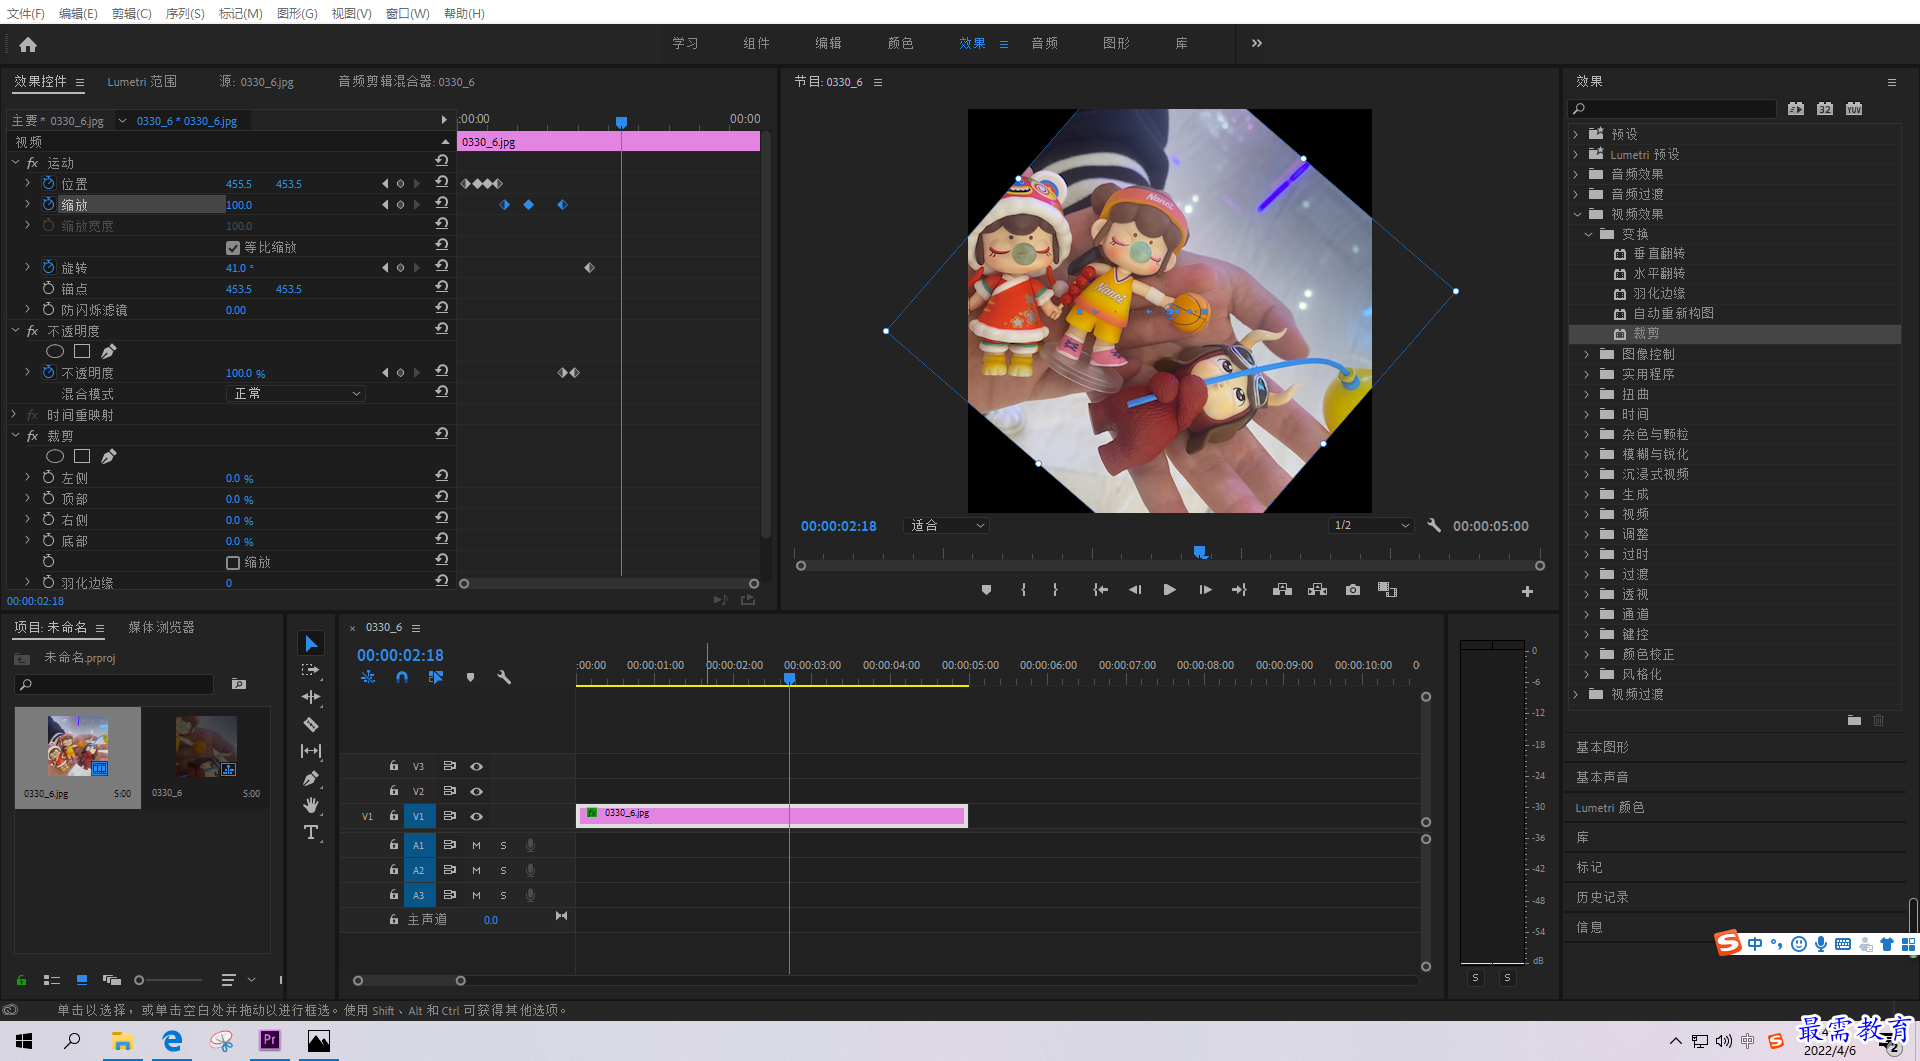Select the 0330_6.jpg thumbnail in project
Image resolution: width=1920 pixels, height=1061 pixels.
[x=78, y=746]
